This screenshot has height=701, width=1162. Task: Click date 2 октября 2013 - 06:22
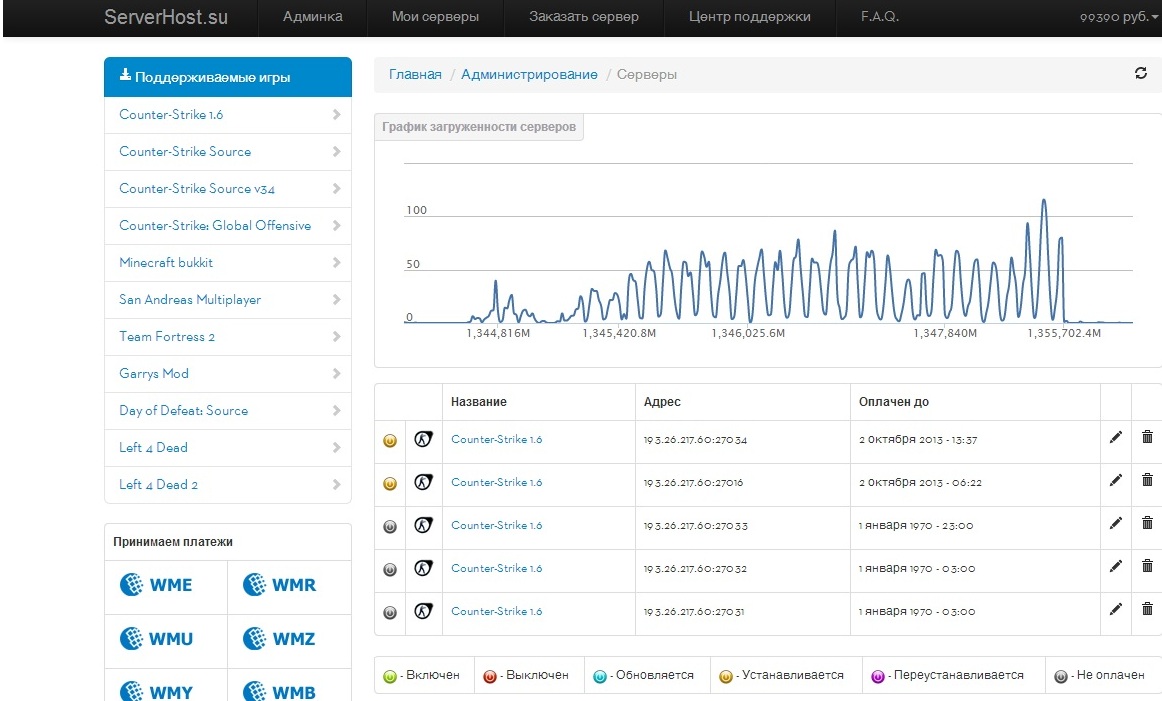pos(920,482)
